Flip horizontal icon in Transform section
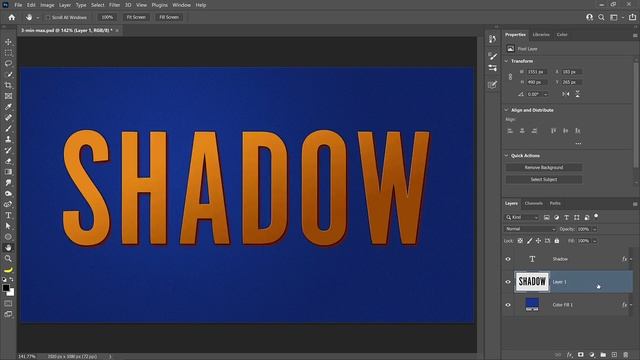Screen dimensions: 640x360 (x=566, y=94)
